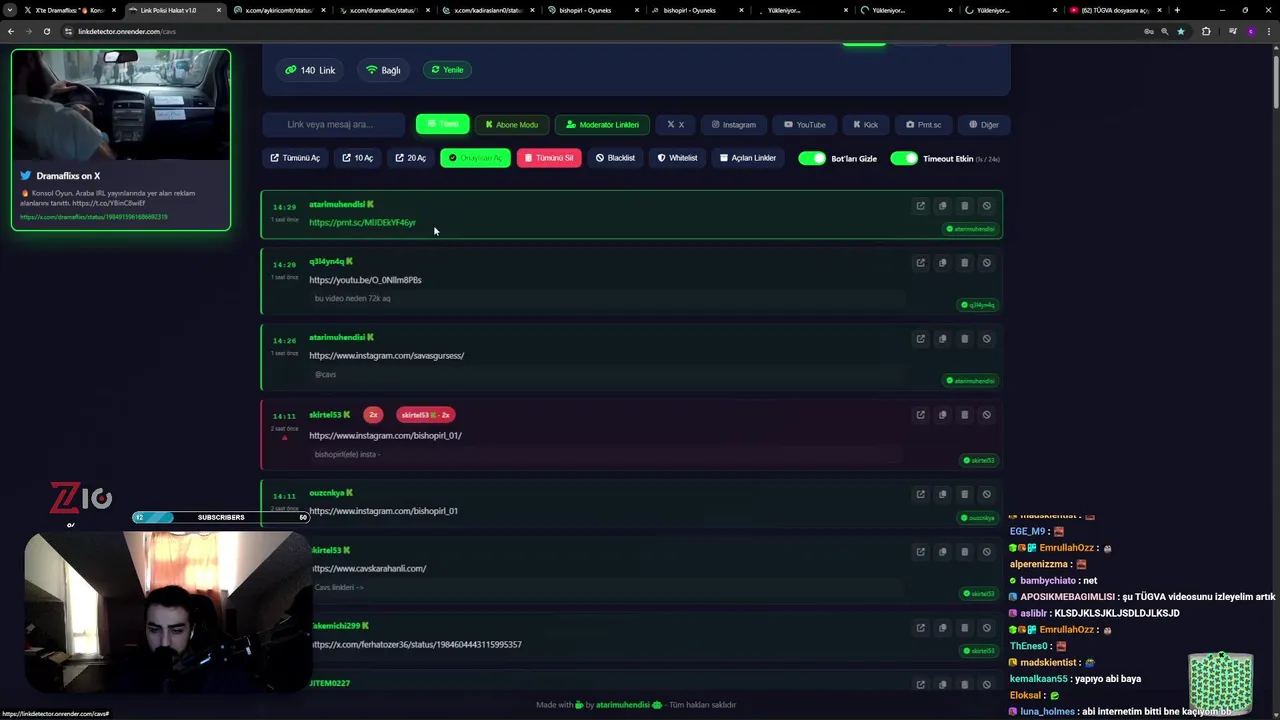Focus the Link veya mesaj ara search field
The image size is (1280, 720).
pos(334,125)
